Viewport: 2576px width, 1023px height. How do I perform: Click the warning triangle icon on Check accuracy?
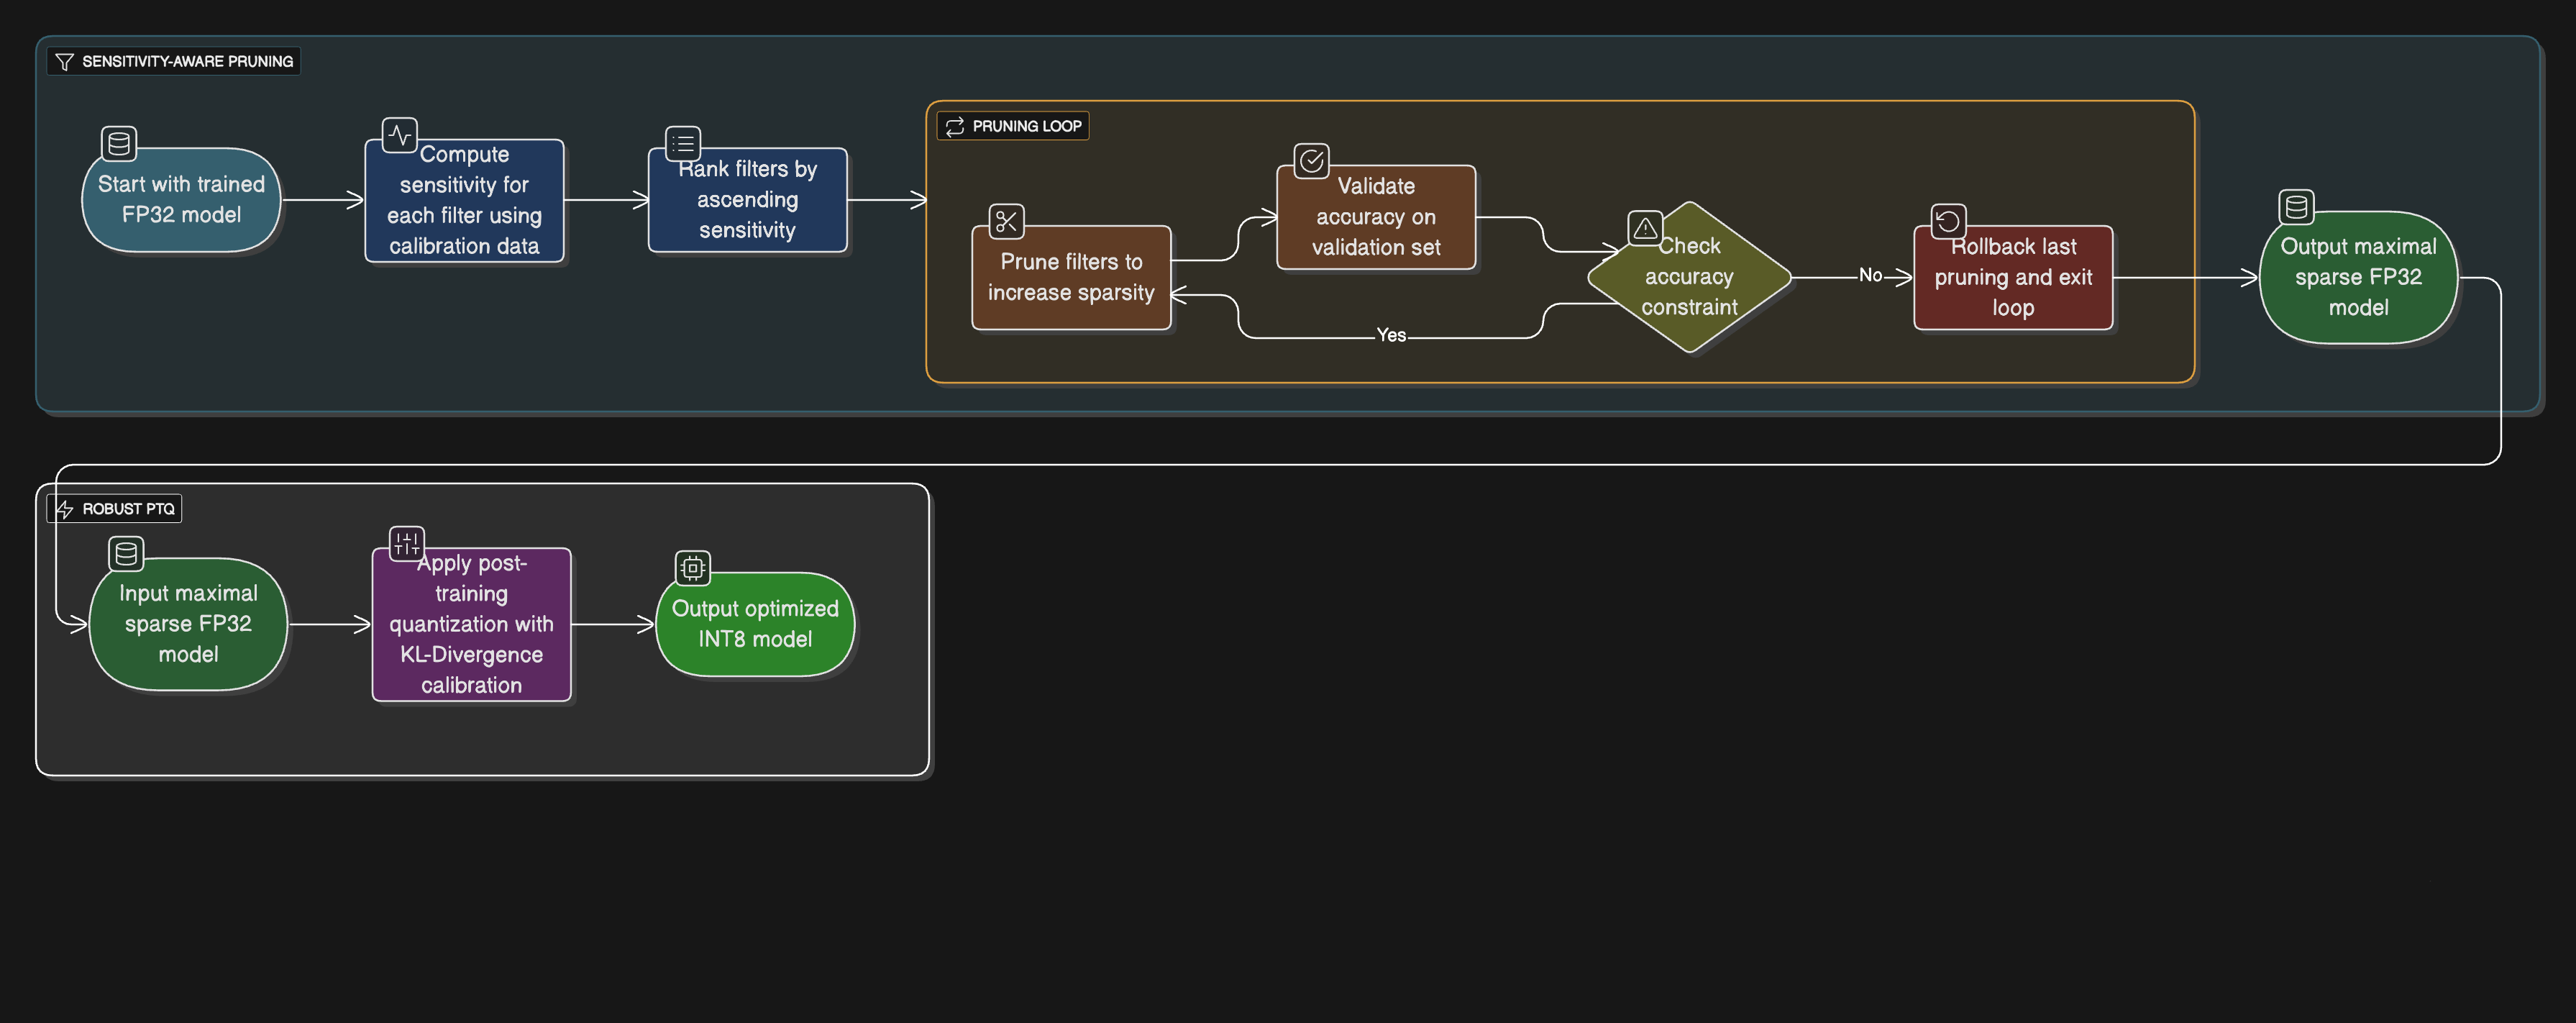click(1645, 228)
